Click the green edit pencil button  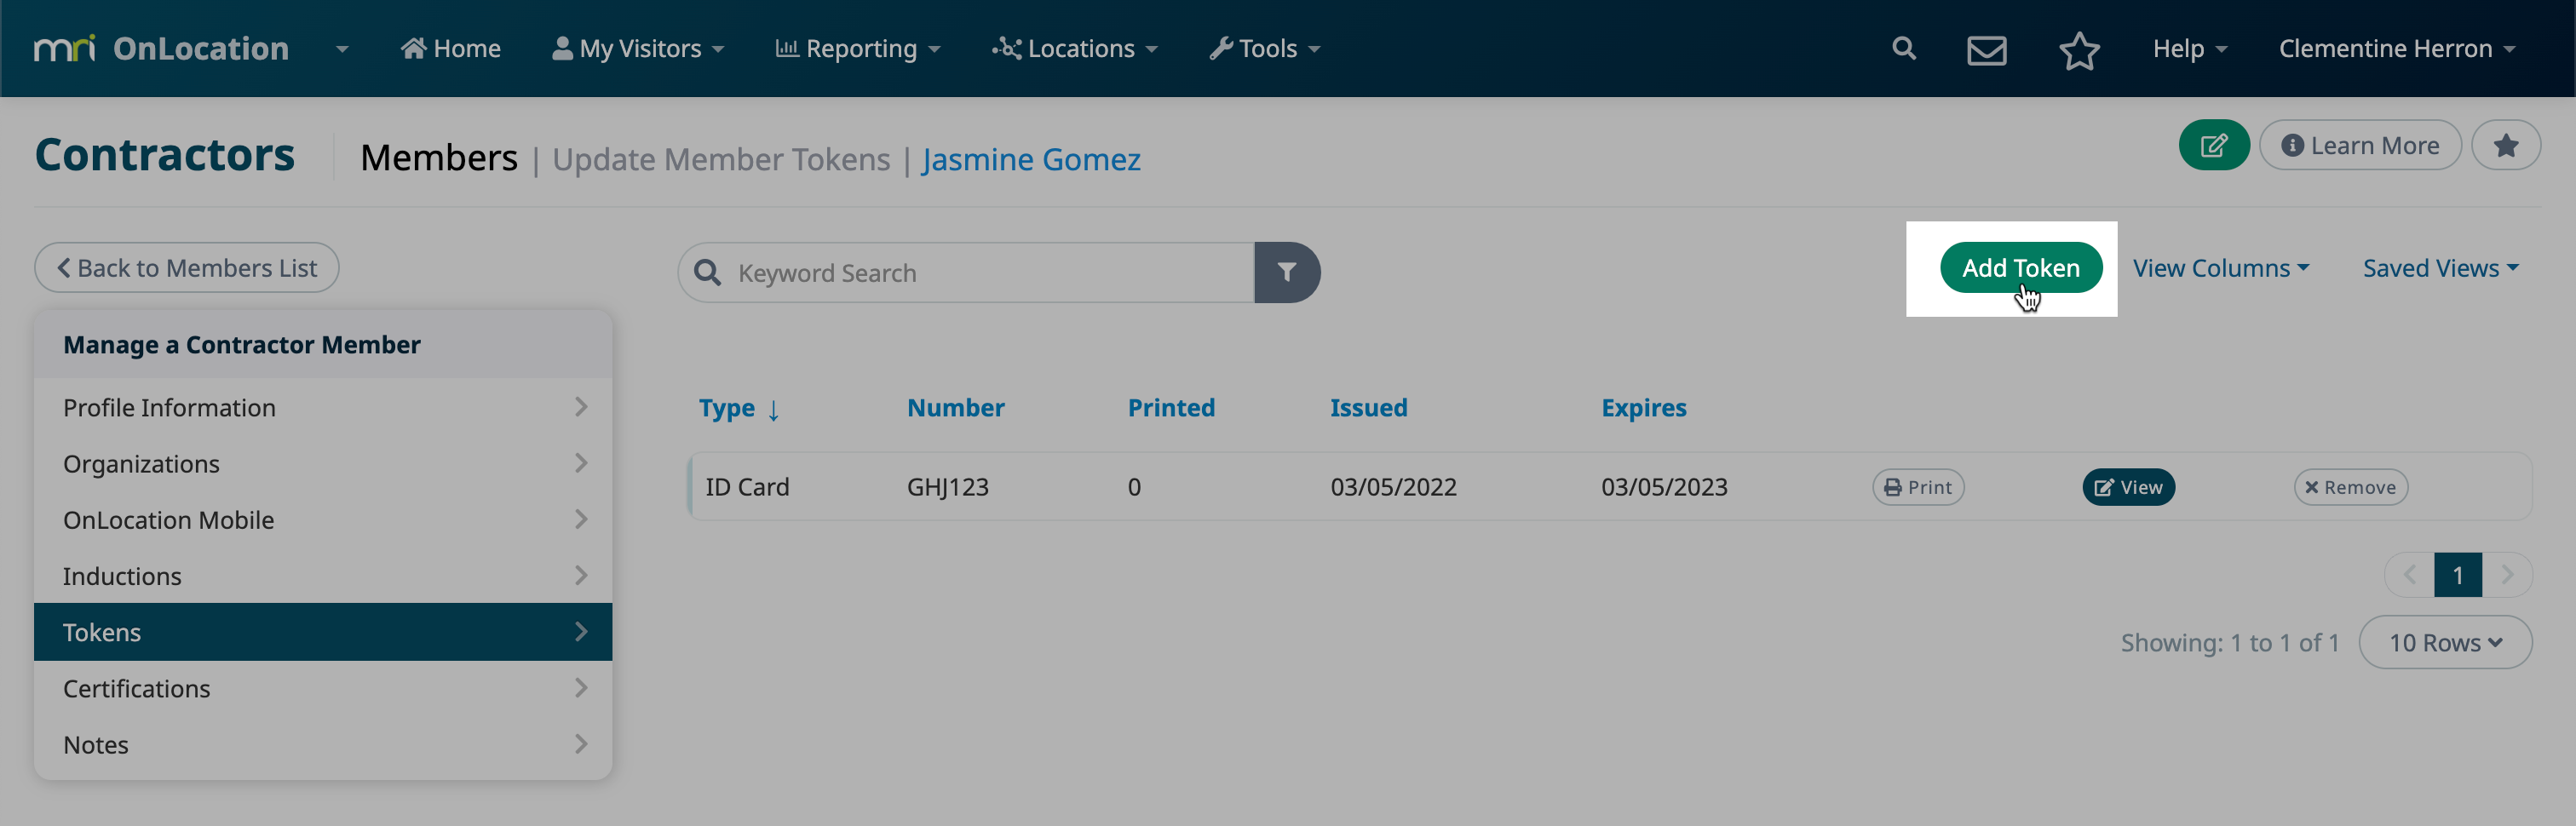click(x=2214, y=145)
